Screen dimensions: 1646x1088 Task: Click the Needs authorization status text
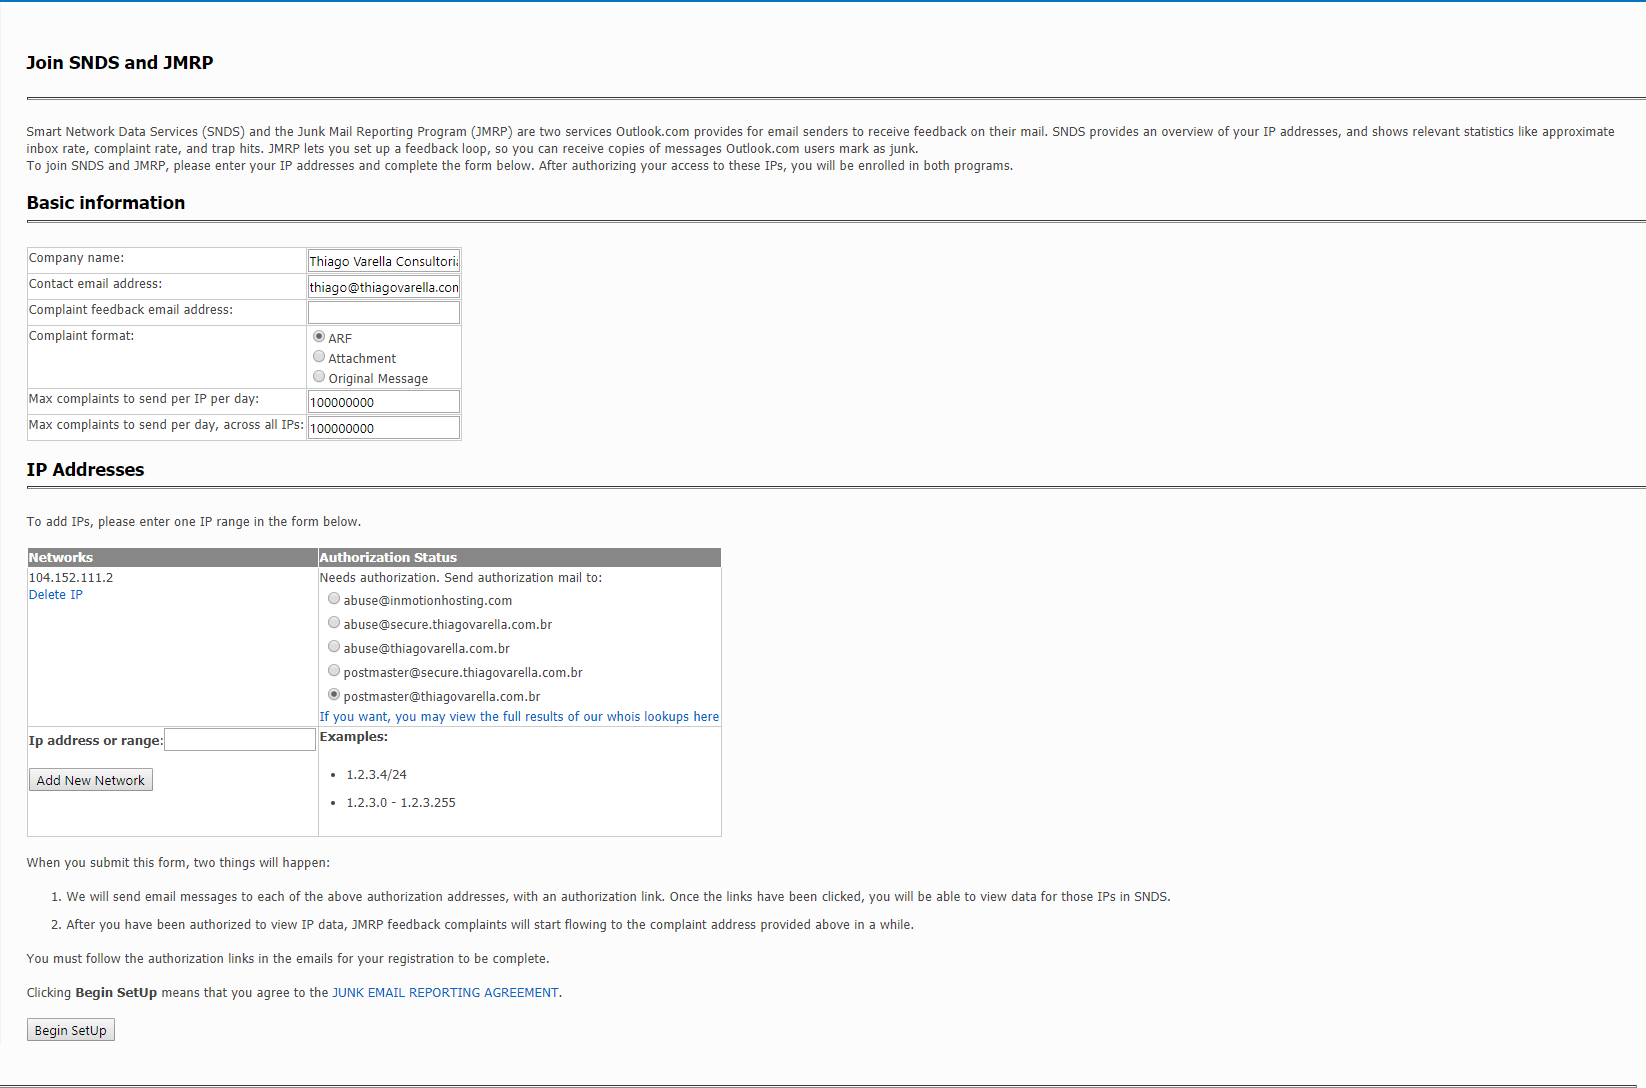461,578
